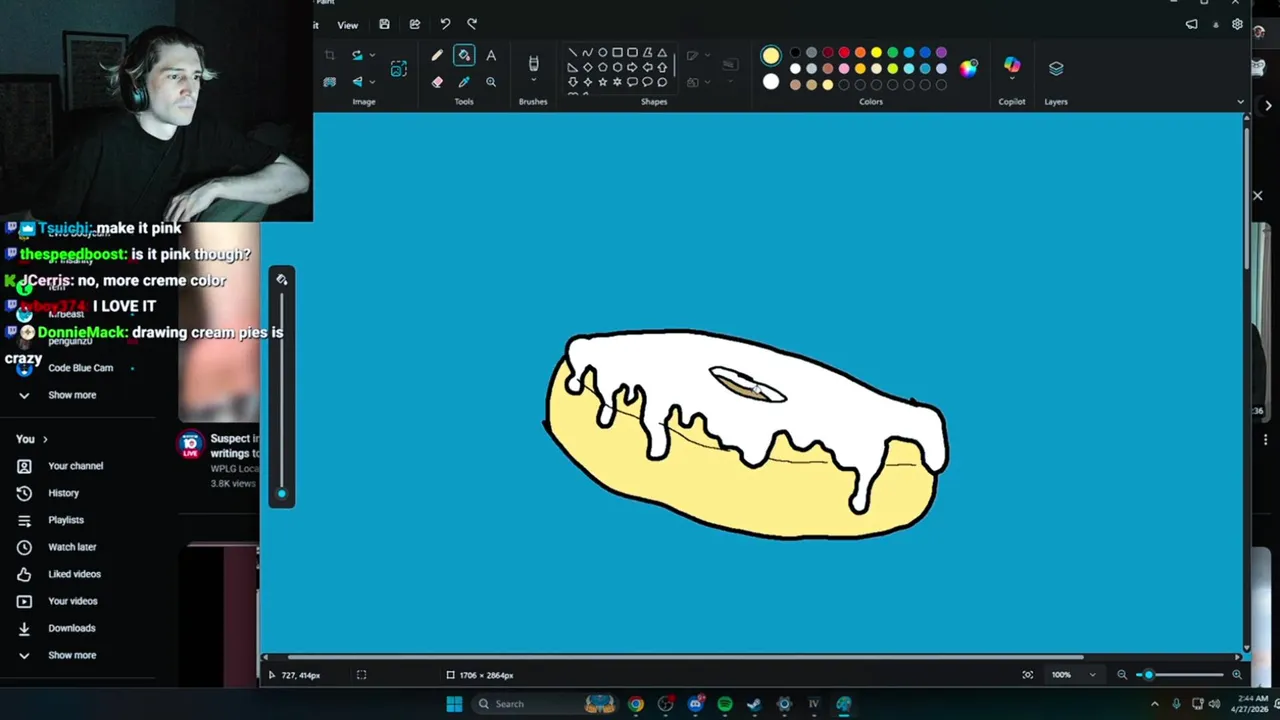The height and width of the screenshot is (720, 1280).
Task: Click the Share icon next to Save
Action: click(x=415, y=24)
